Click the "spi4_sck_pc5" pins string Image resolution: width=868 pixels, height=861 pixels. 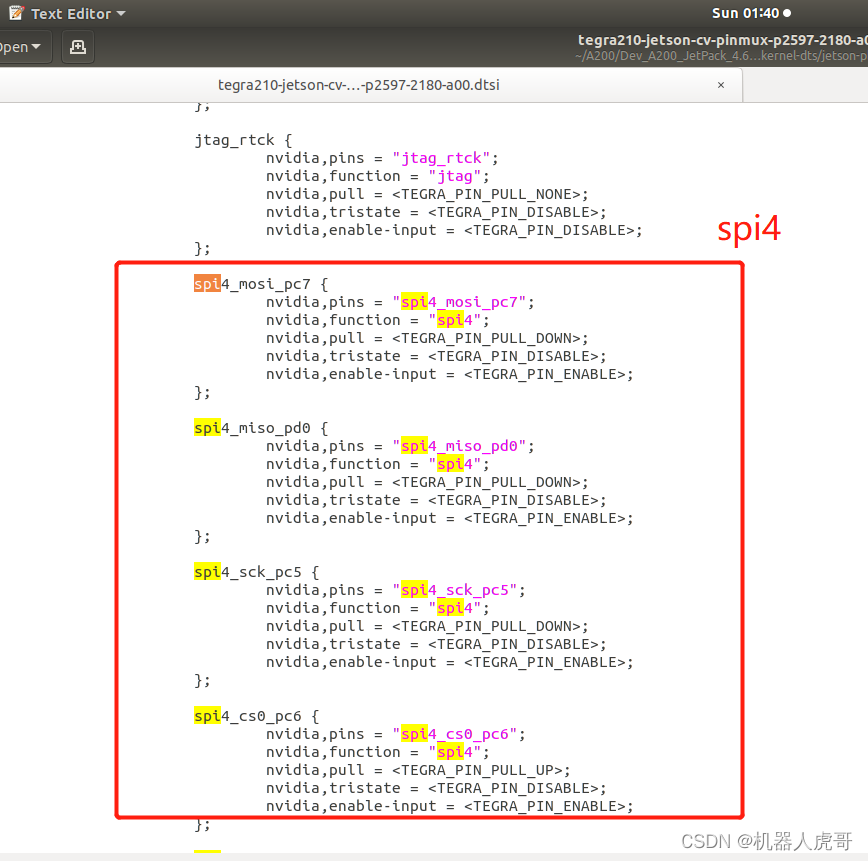454,590
